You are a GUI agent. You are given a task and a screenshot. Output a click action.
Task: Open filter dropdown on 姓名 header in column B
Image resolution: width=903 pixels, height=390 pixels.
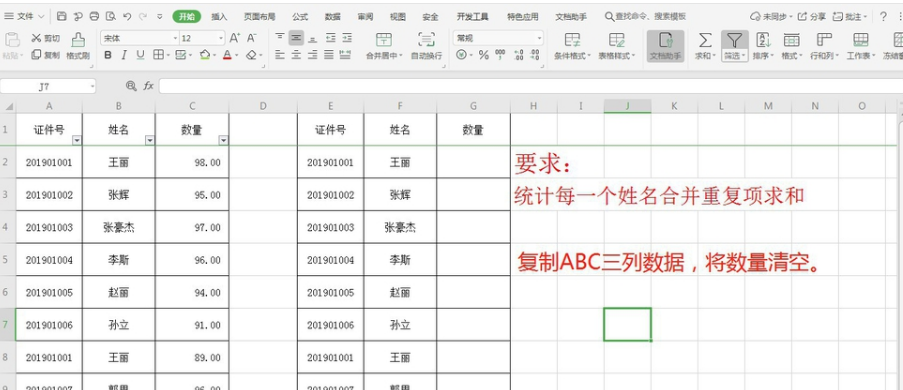[150, 140]
